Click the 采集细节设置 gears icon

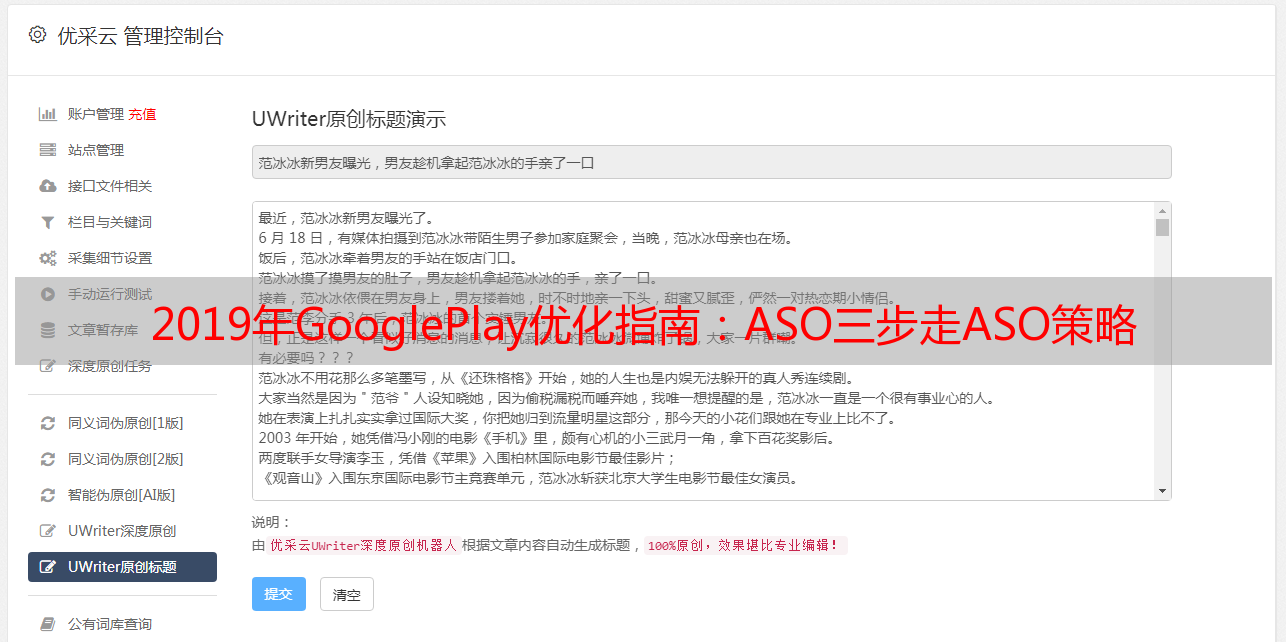click(x=47, y=258)
